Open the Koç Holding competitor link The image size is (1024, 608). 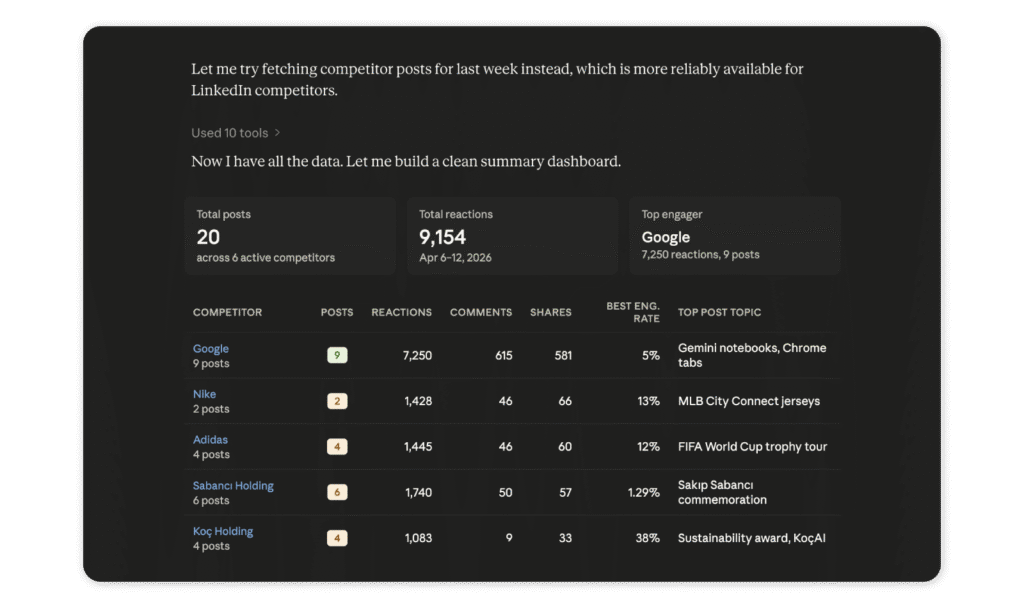coord(223,531)
